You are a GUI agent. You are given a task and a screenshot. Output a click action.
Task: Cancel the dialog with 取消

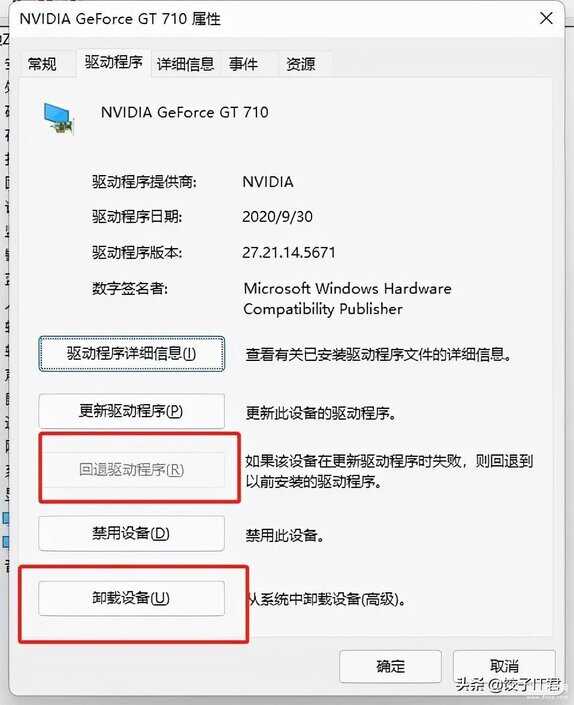pyautogui.click(x=504, y=666)
